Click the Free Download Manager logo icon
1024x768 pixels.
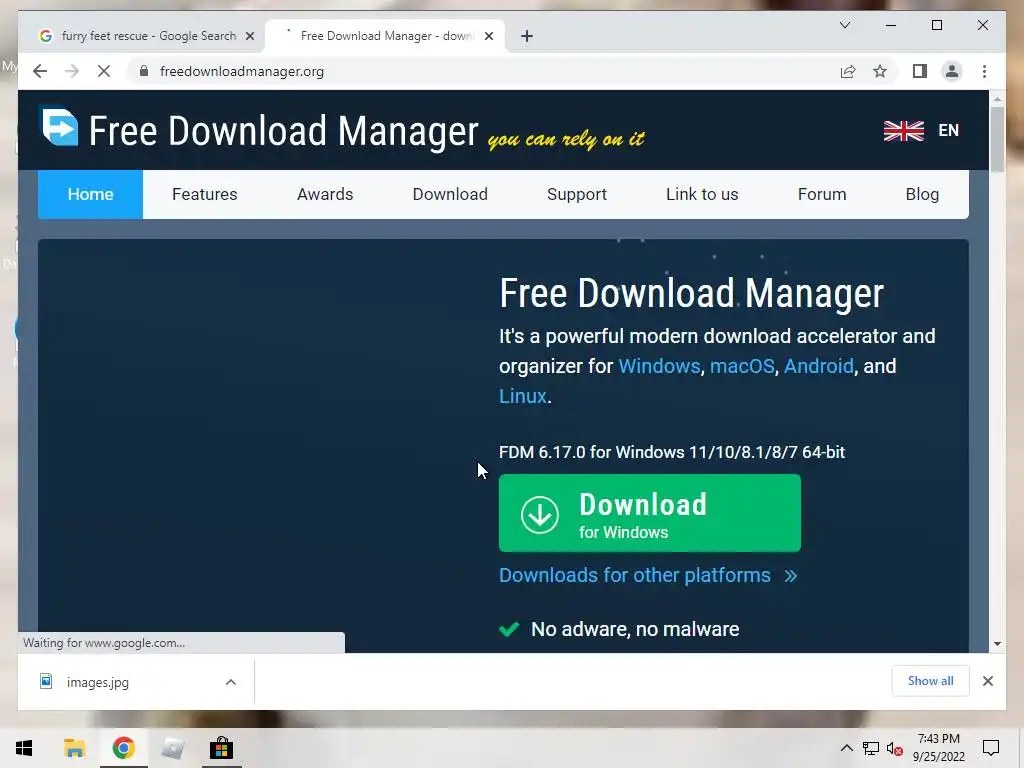coord(59,127)
